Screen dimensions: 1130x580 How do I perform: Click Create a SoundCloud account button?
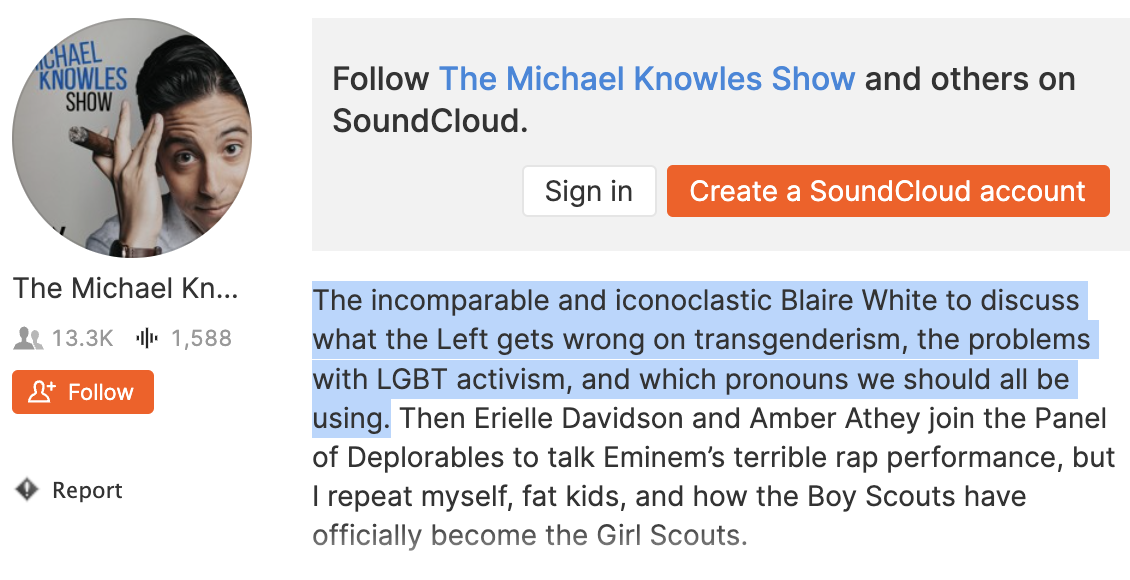pos(887,191)
